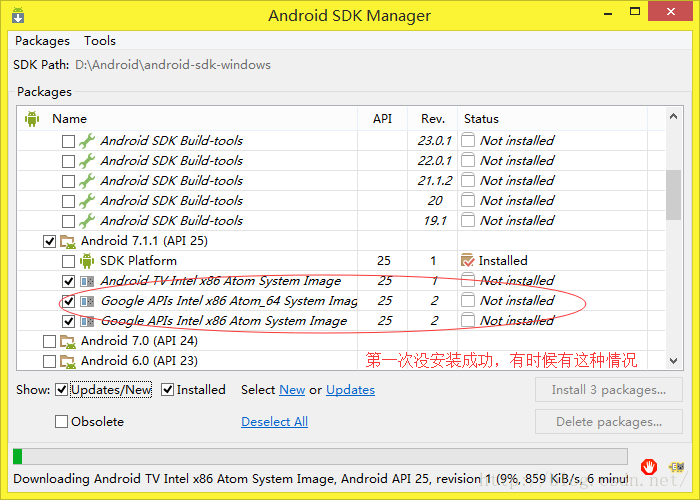Tick Build-tools 21.1.2 checkbox
This screenshot has width=700, height=500.
(x=68, y=181)
